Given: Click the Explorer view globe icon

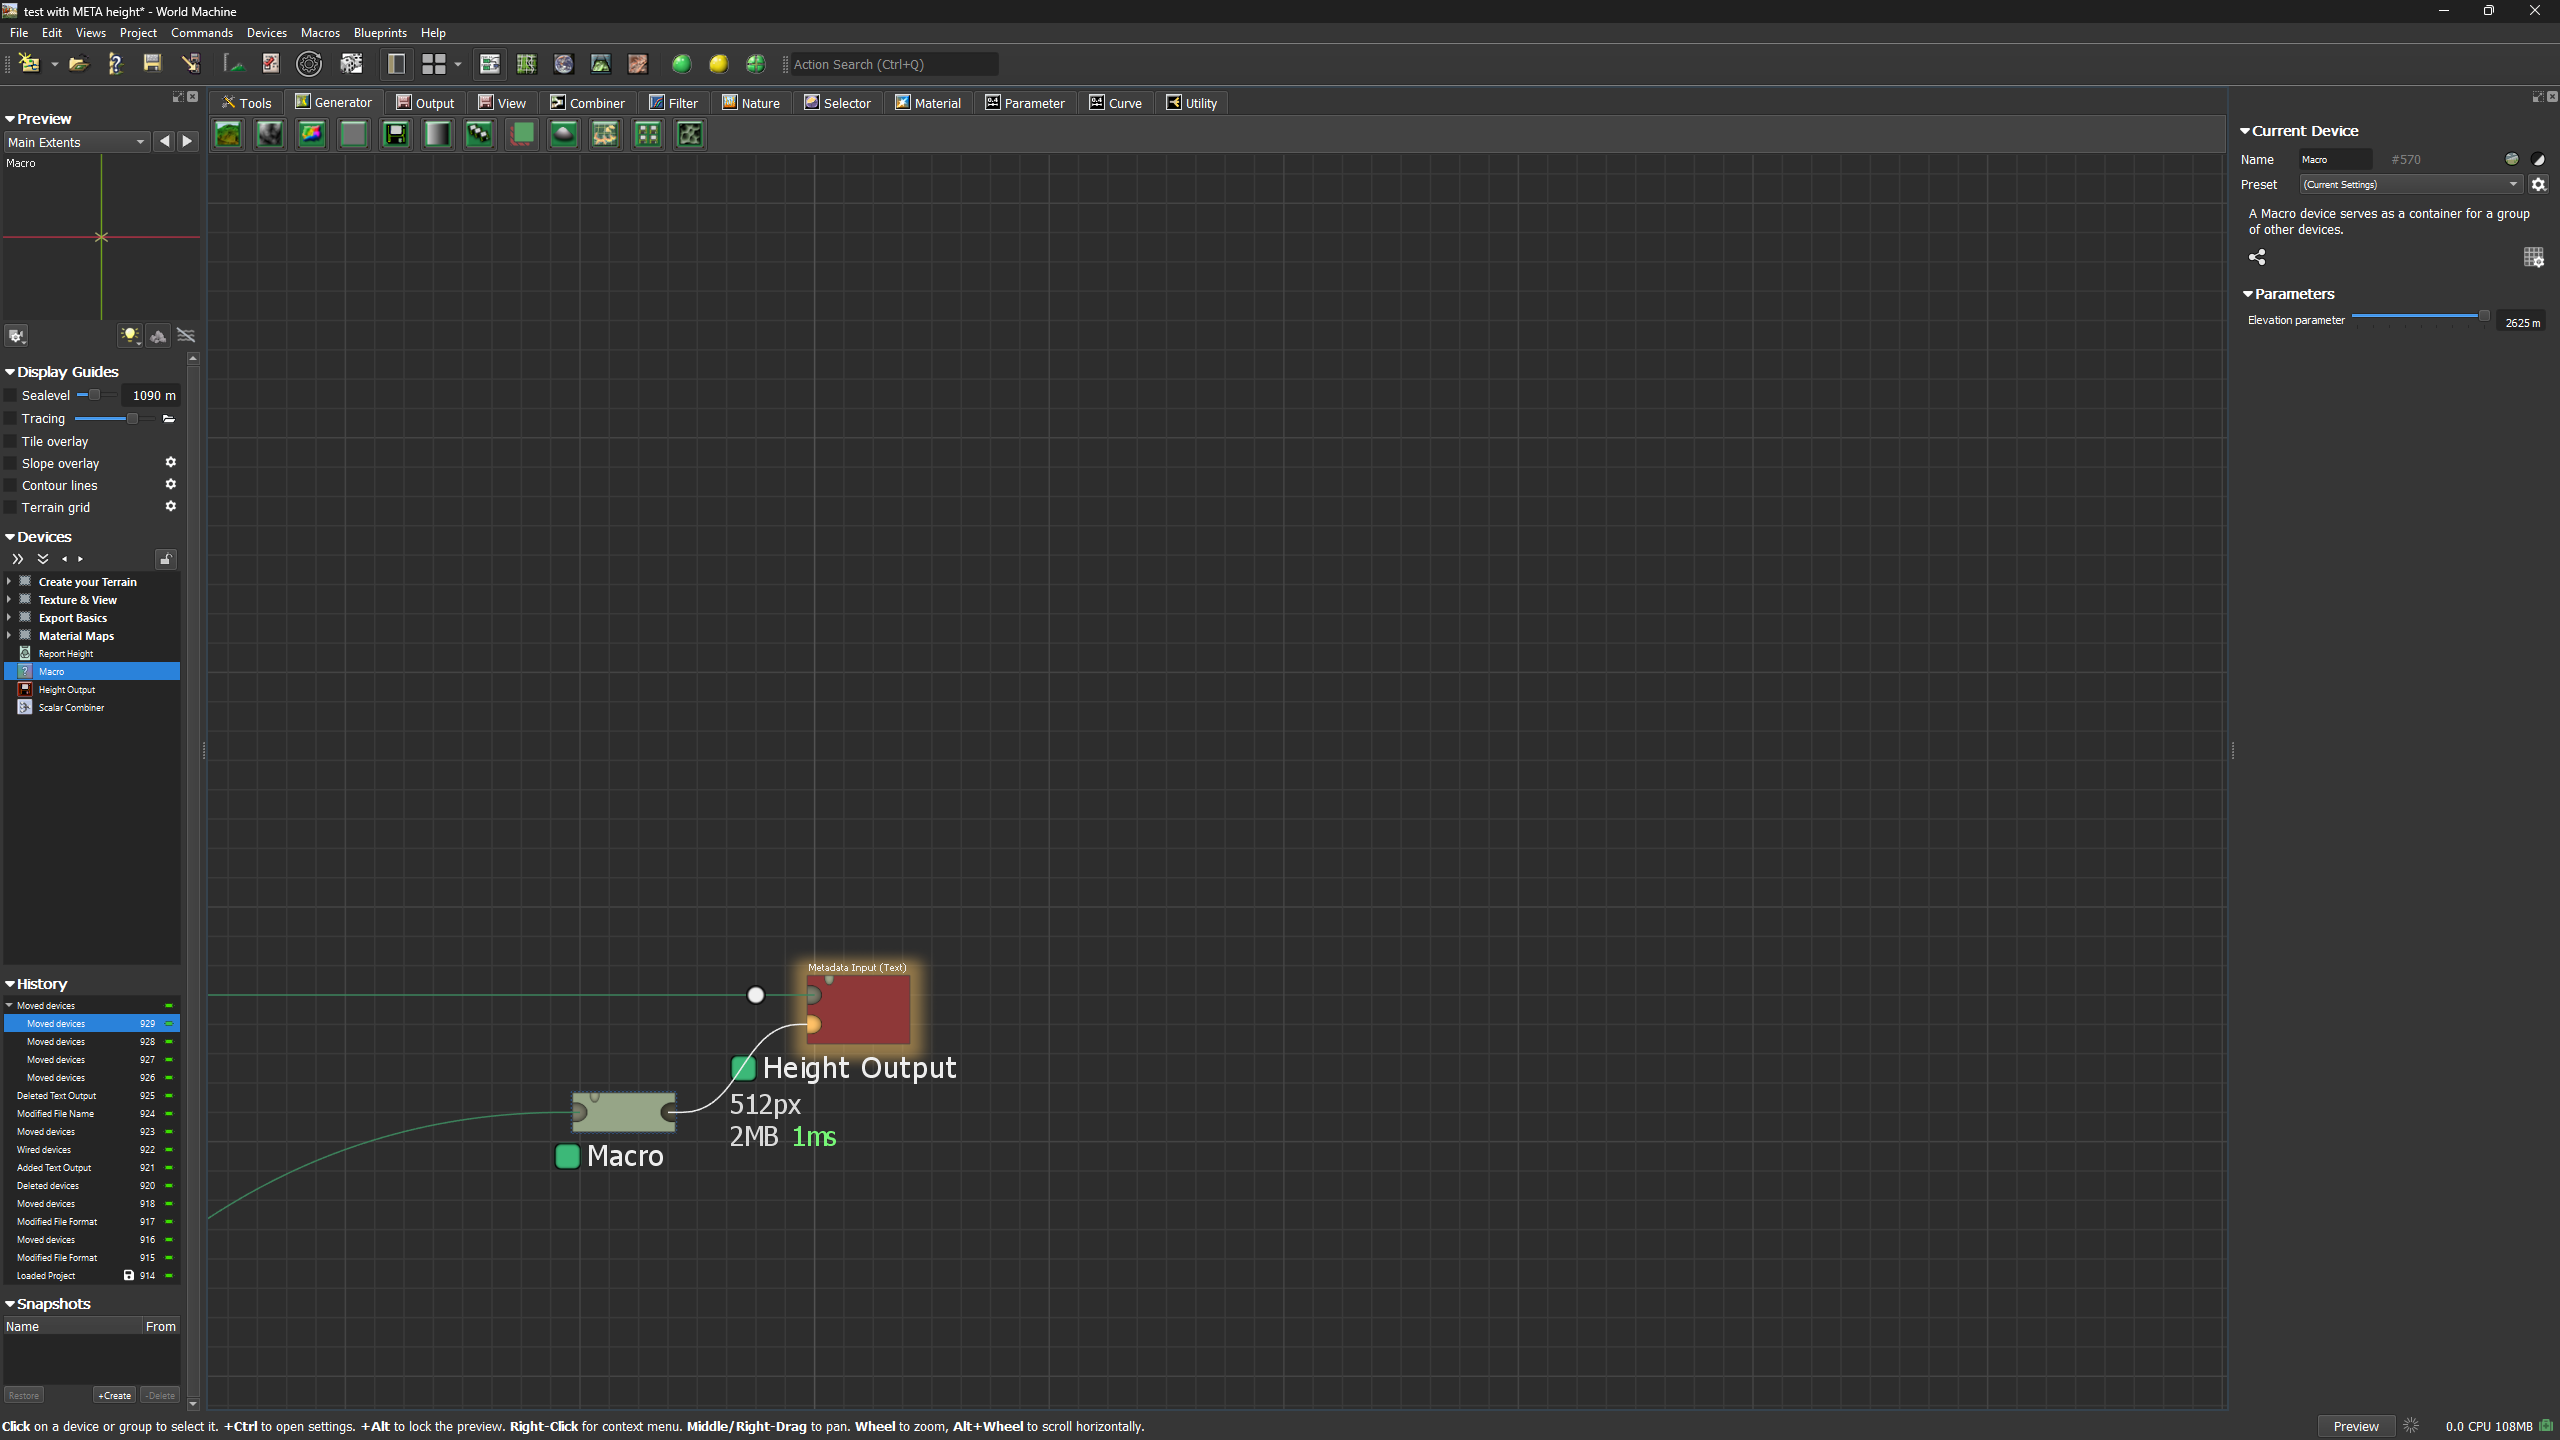Looking at the screenshot, I should pos(564,64).
